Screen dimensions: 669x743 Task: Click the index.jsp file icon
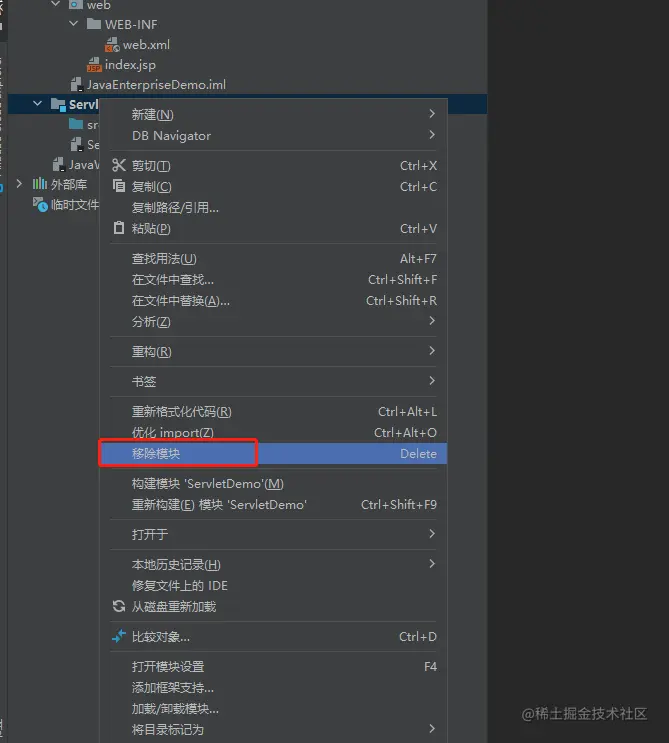(94, 65)
